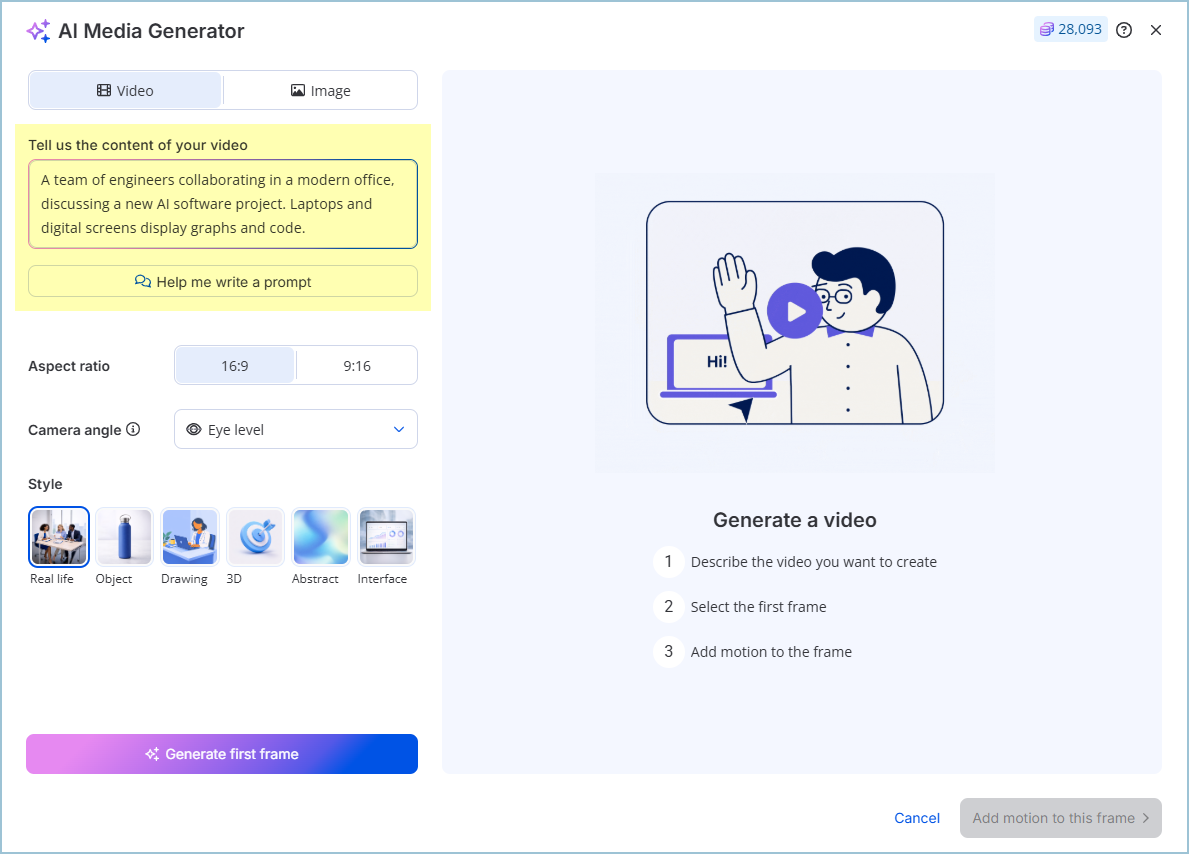This screenshot has height=854, width=1189.
Task: Click the Eye level dropdown chevron
Action: (399, 430)
